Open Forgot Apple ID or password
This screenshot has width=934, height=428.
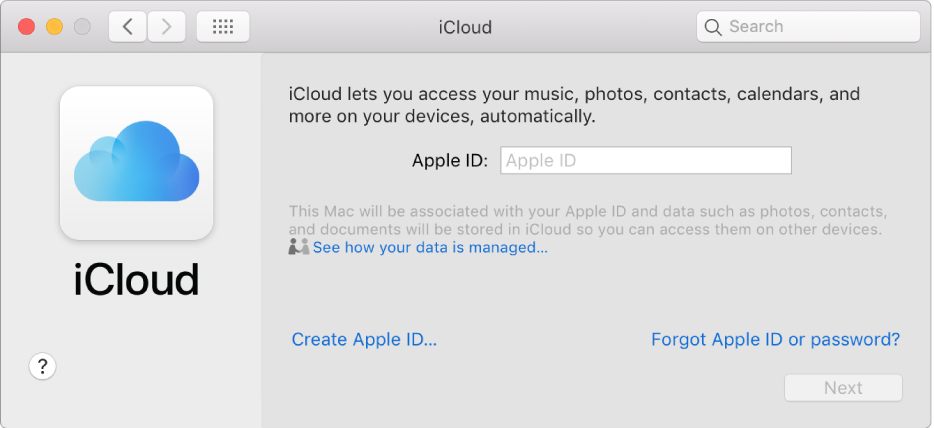775,340
